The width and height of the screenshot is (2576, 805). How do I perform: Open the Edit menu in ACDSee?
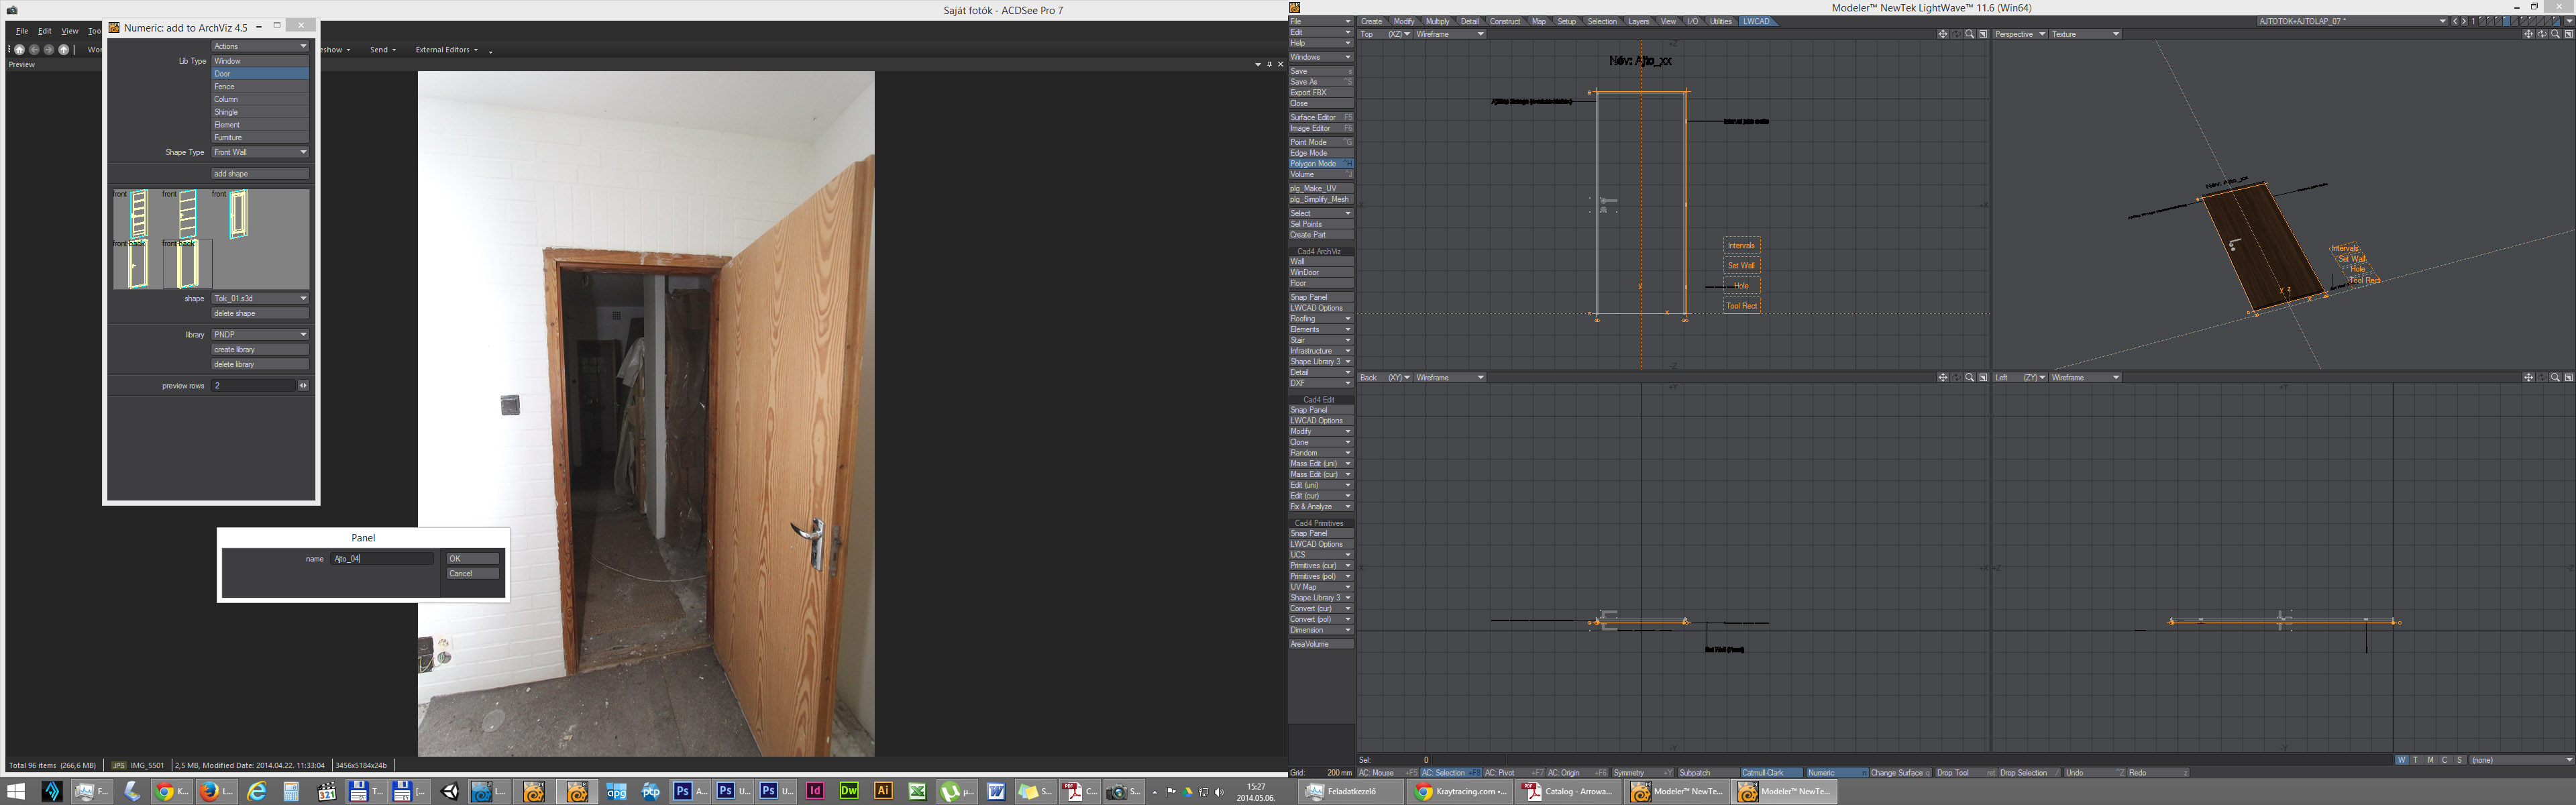(45, 31)
